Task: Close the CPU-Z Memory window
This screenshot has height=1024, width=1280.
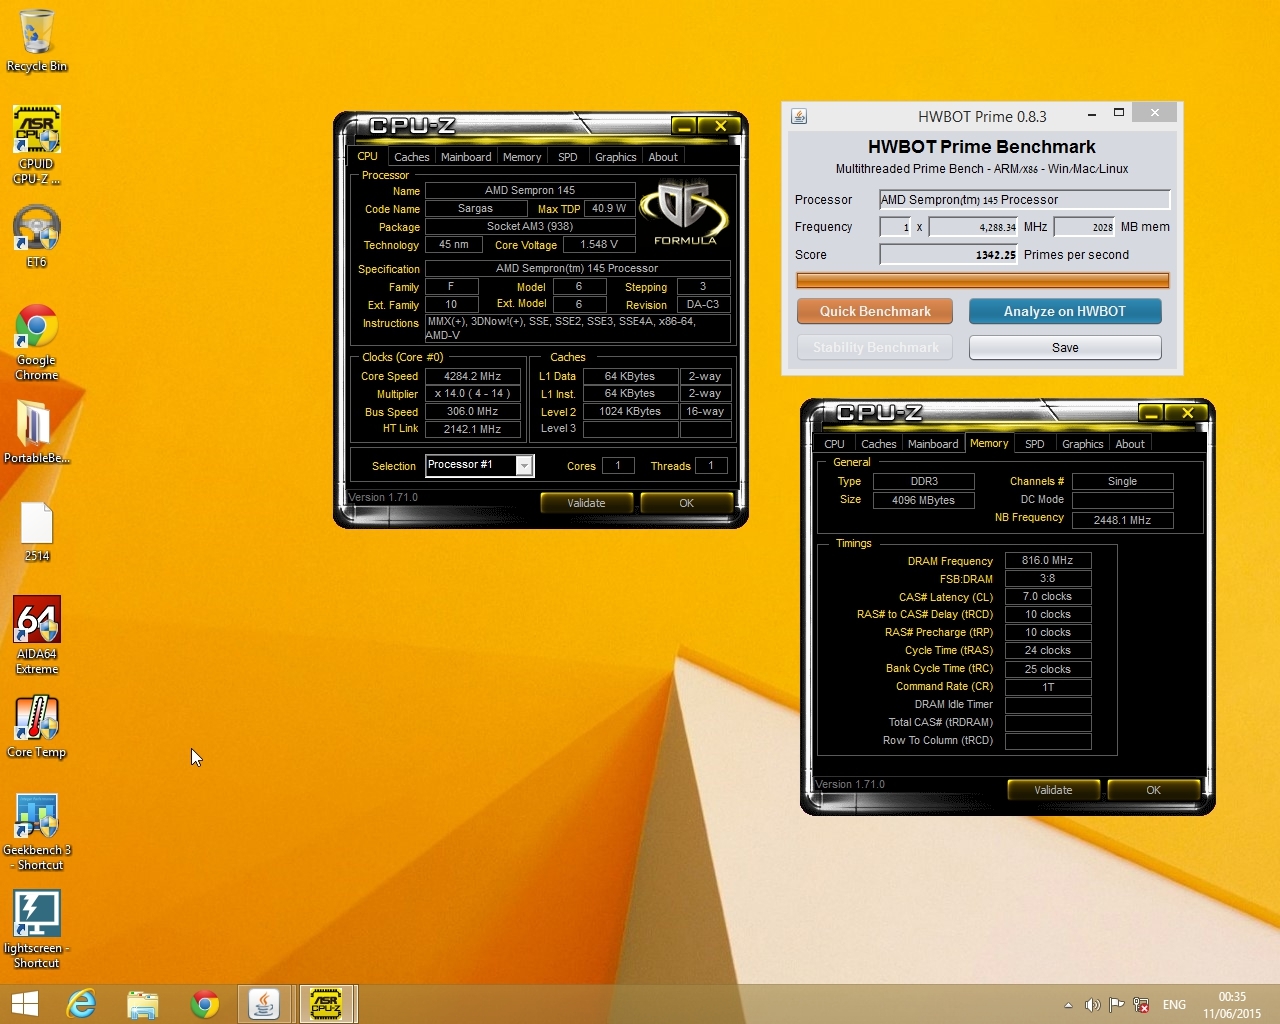Action: click(1187, 412)
